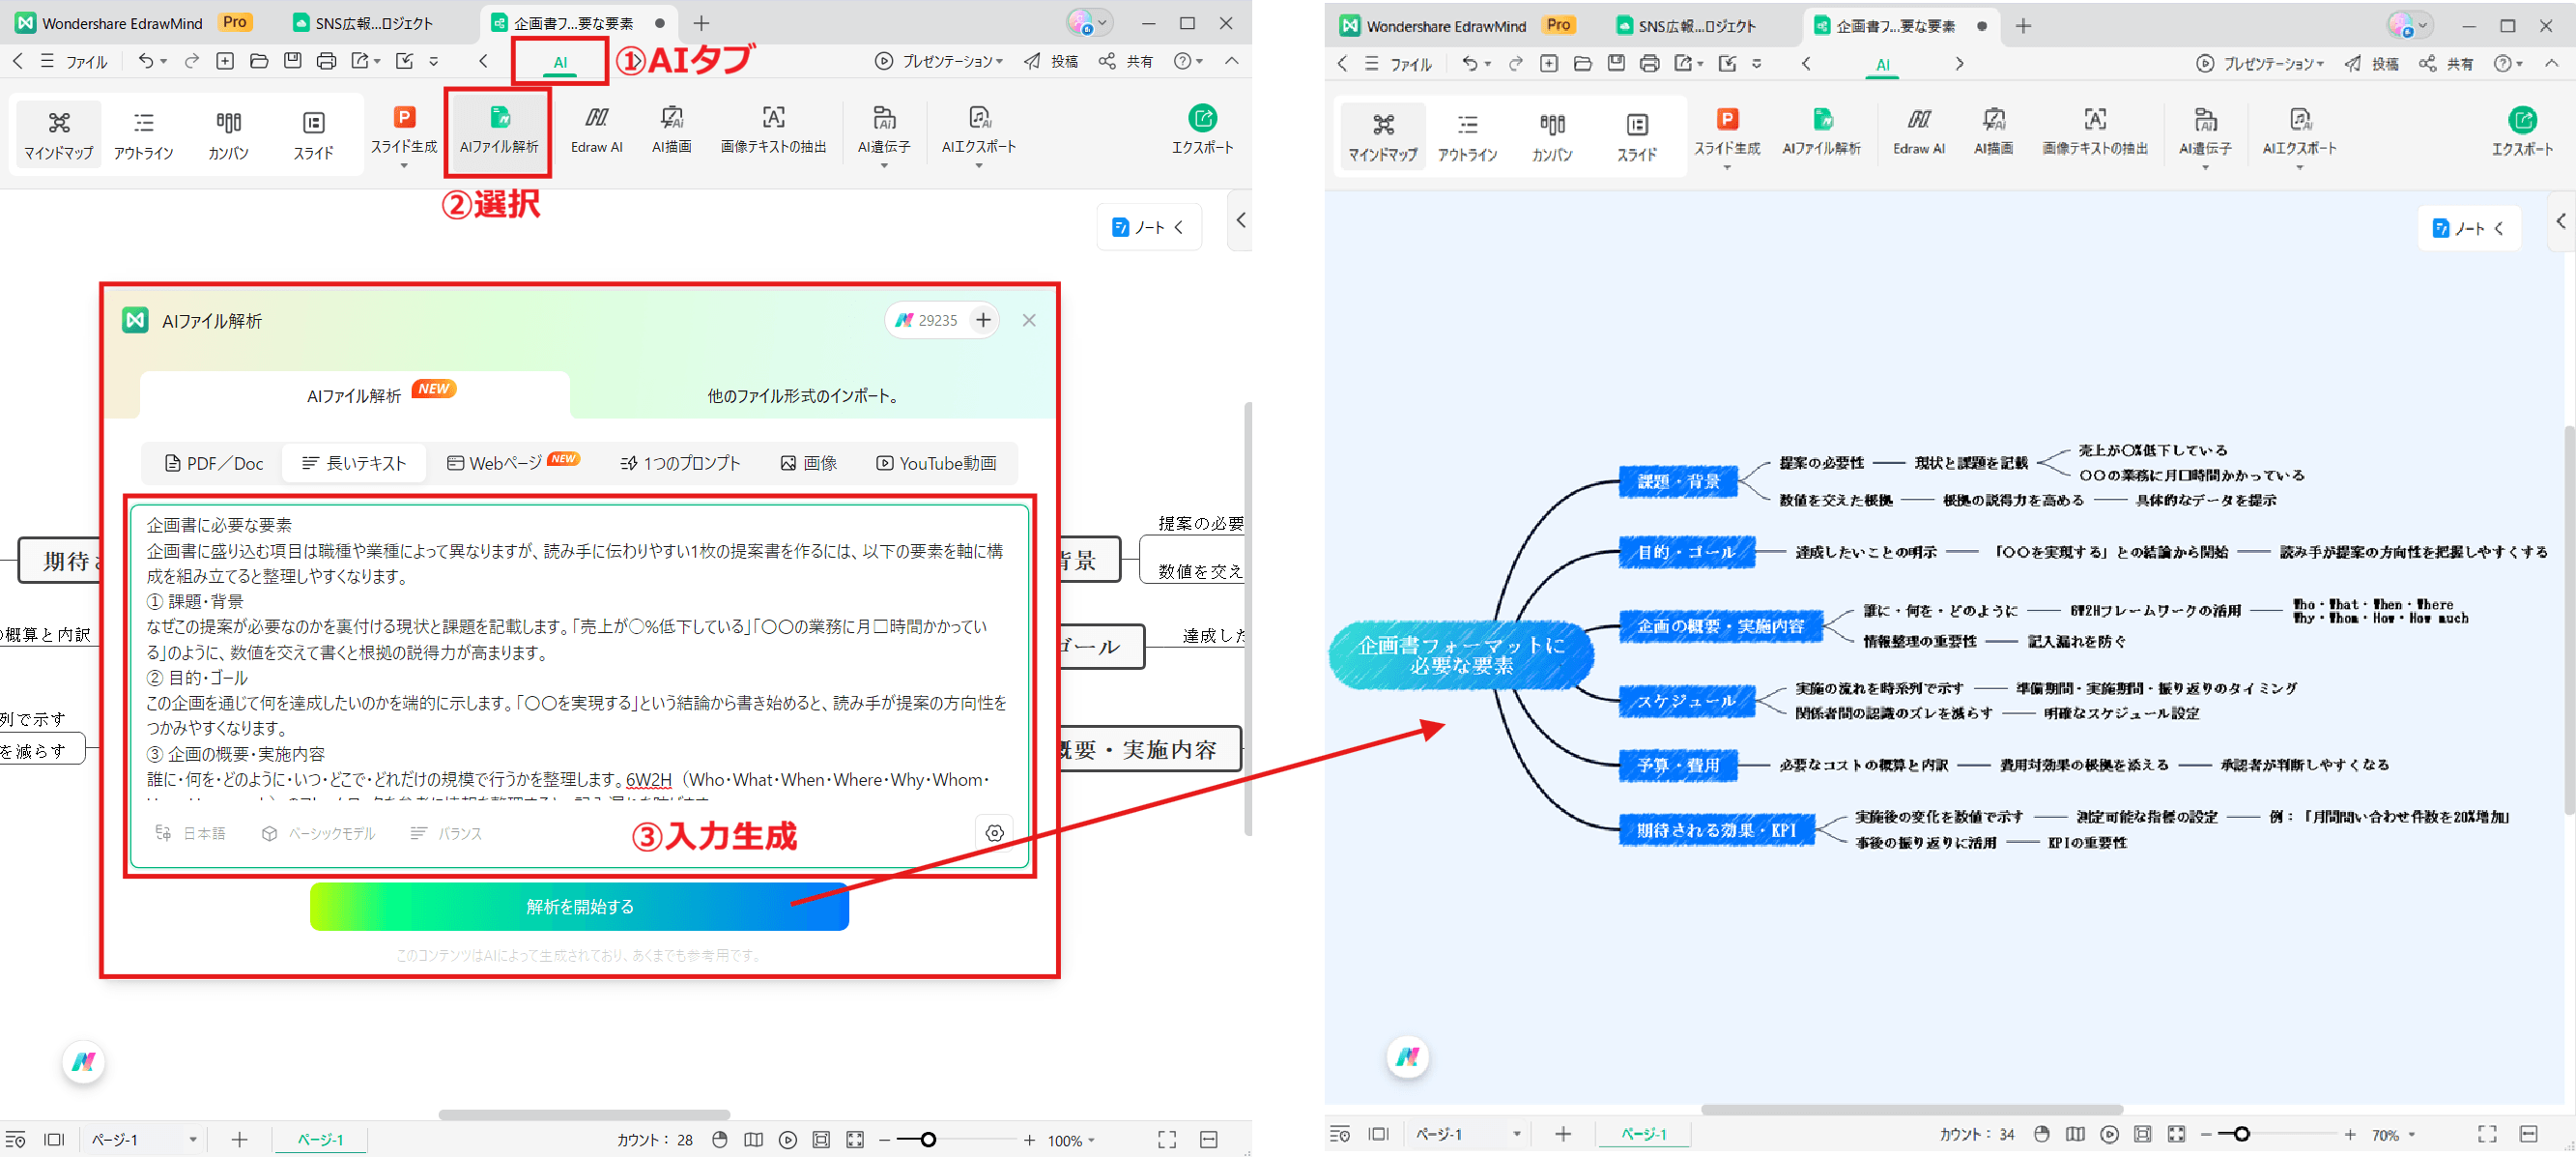This screenshot has width=2576, height=1157.
Task: Open SNS広報 document tab in left window
Action: tap(364, 23)
